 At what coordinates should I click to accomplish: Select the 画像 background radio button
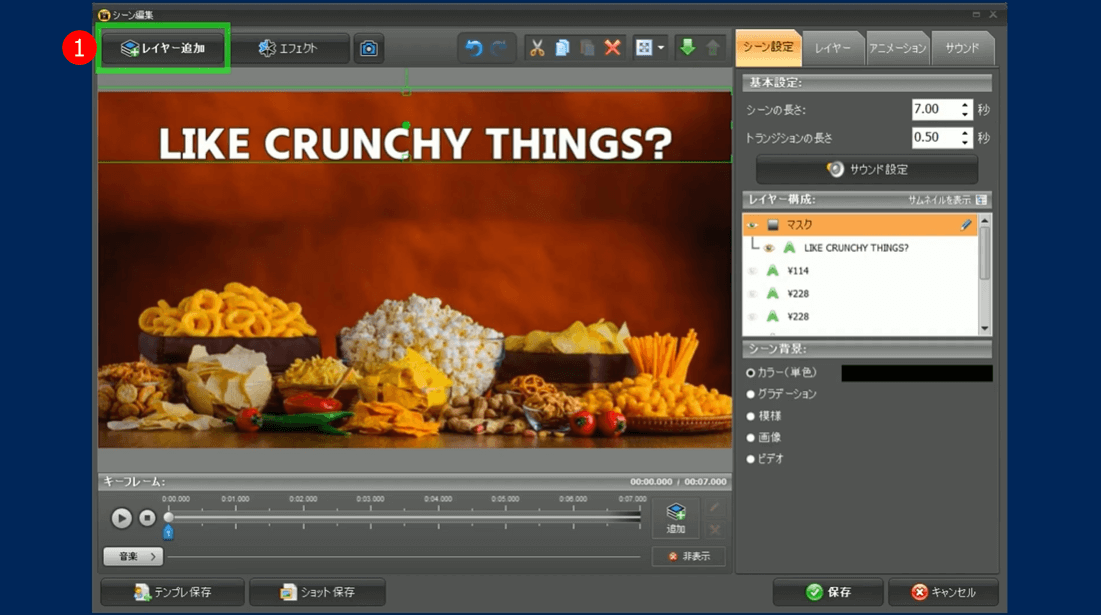click(751, 437)
